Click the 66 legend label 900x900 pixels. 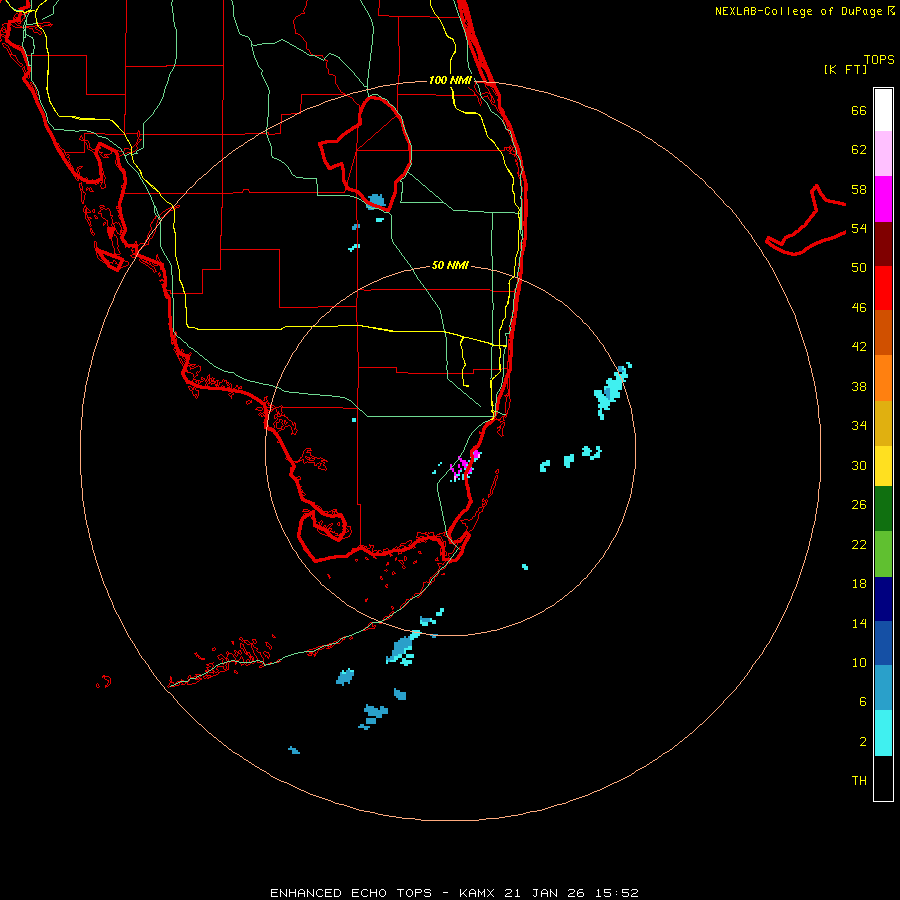859,111
